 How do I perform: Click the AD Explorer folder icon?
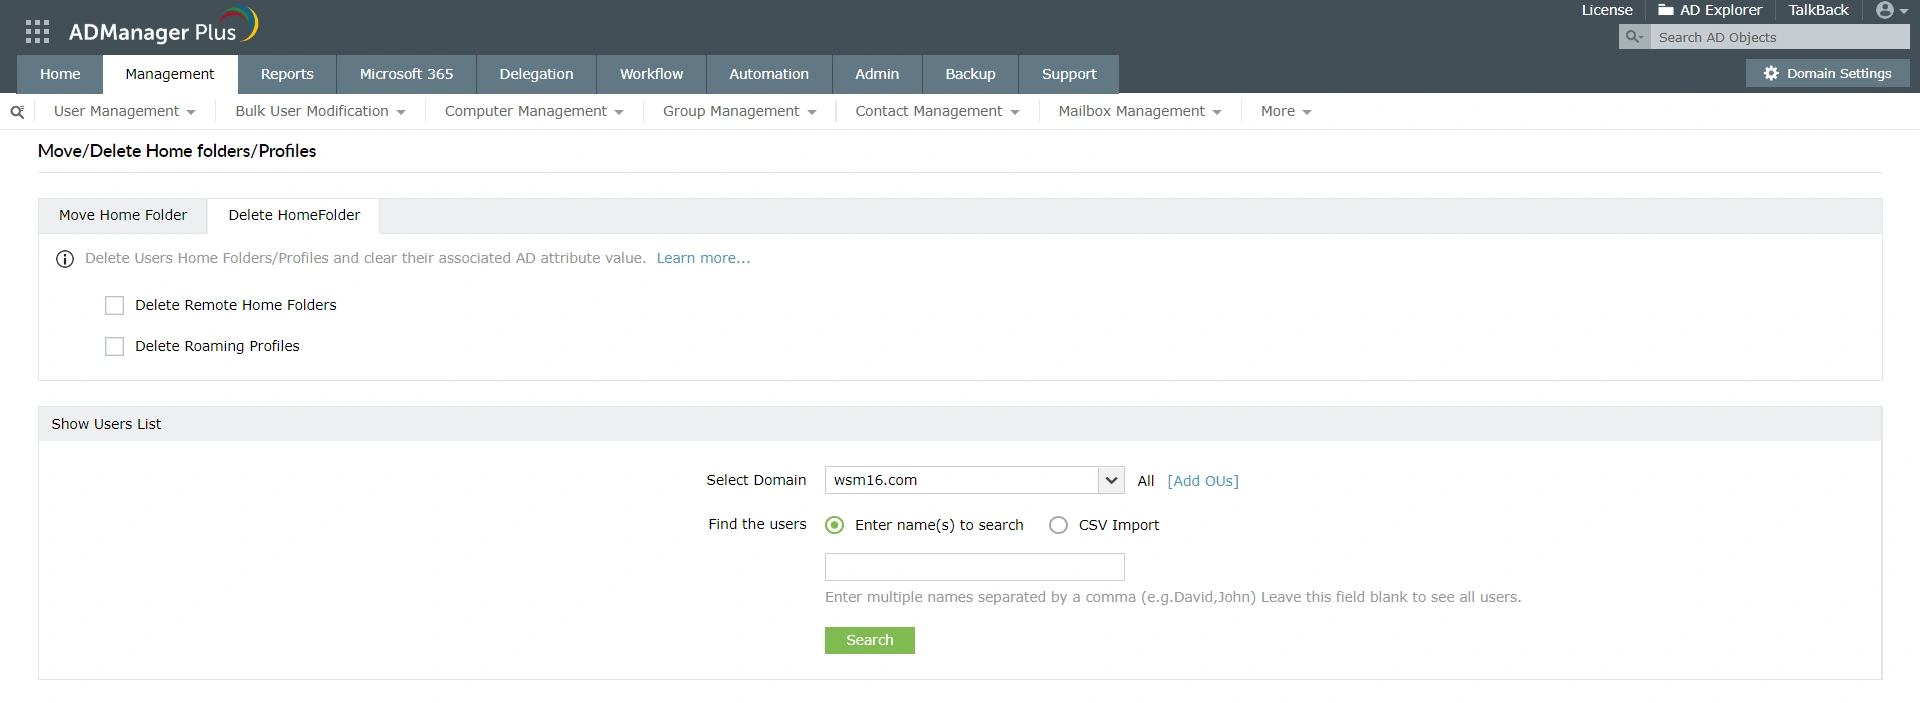coord(1666,10)
